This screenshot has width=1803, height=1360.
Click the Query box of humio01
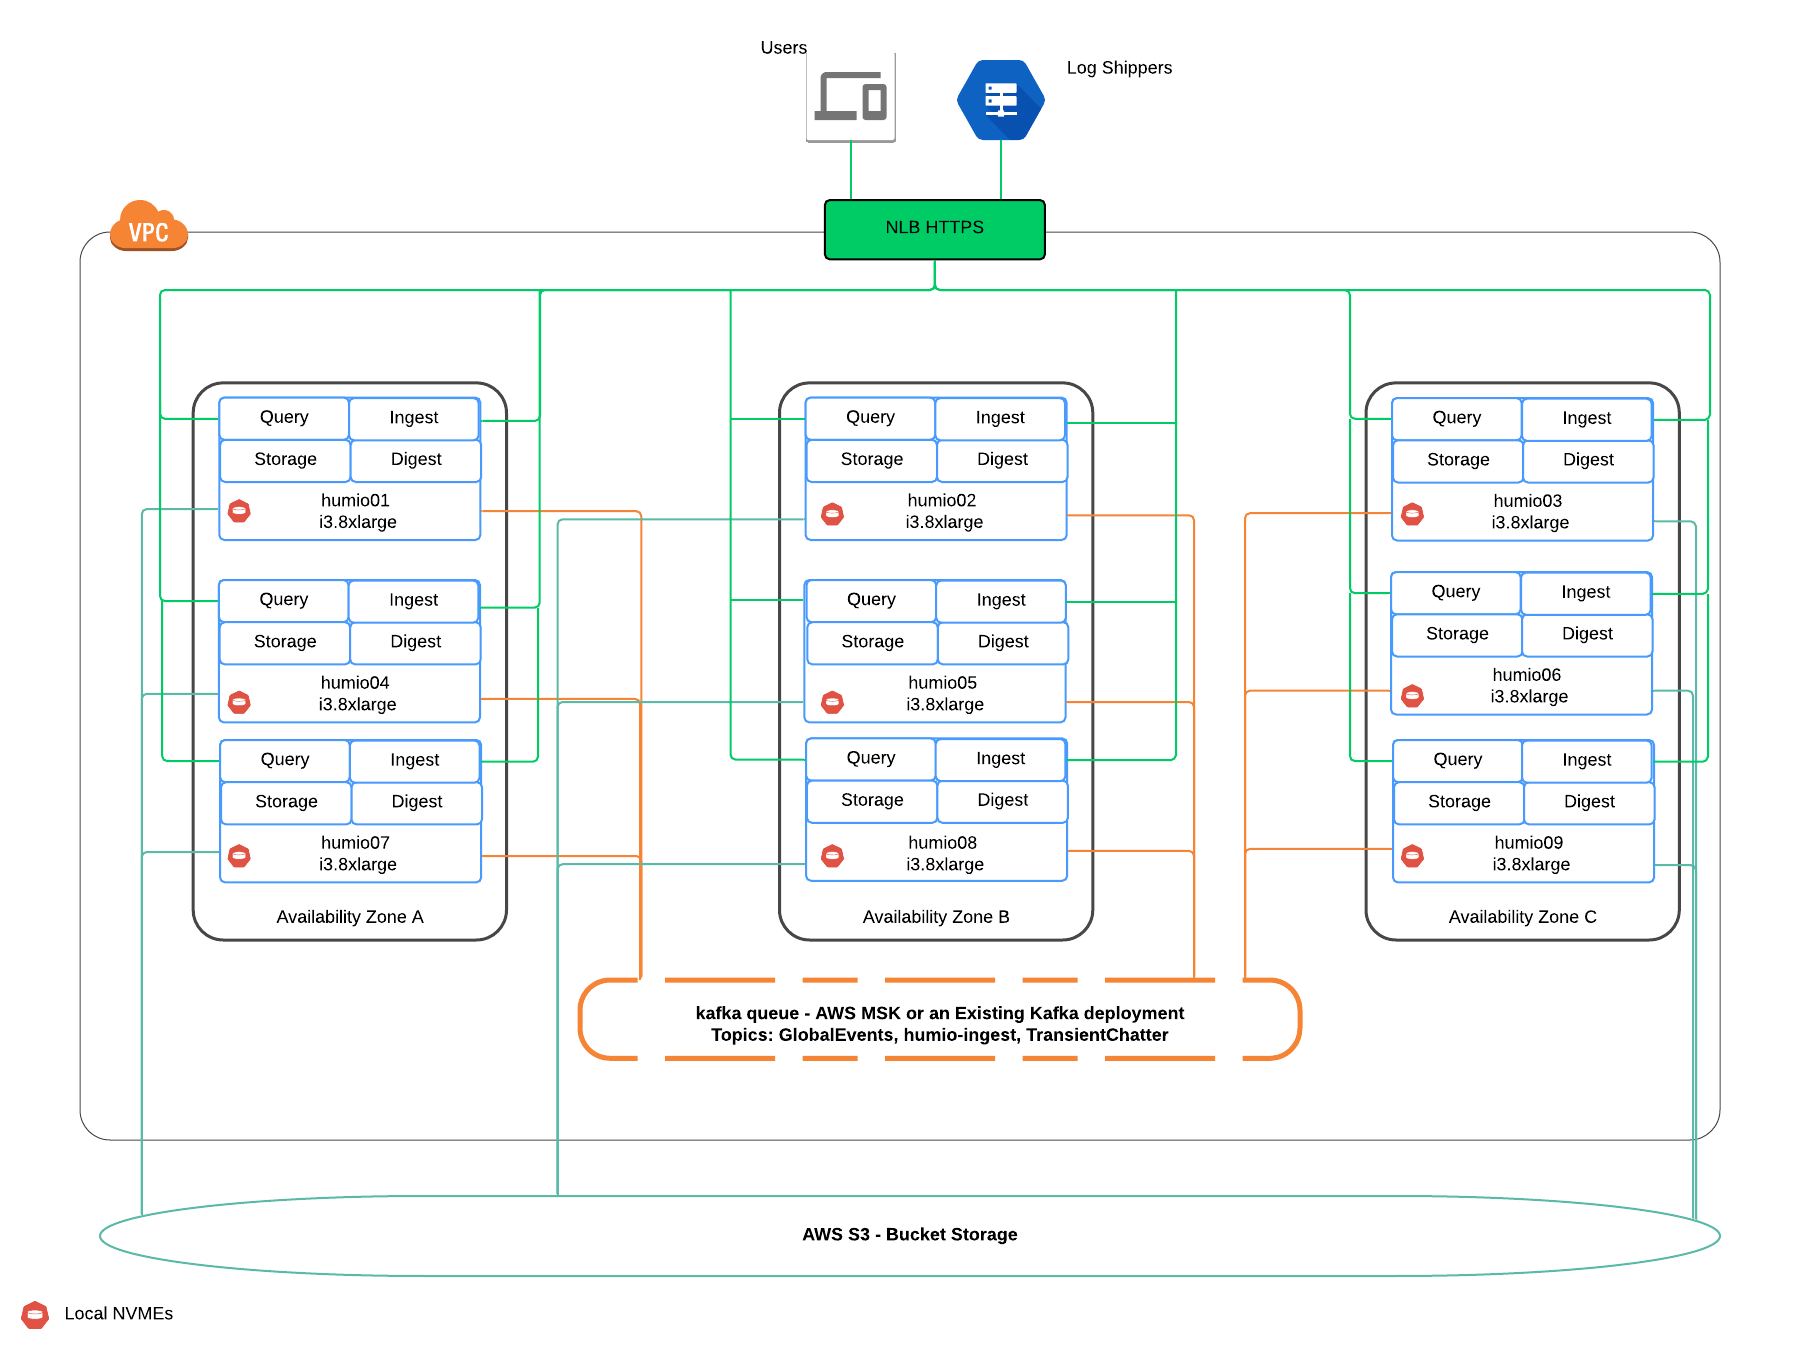(x=284, y=418)
